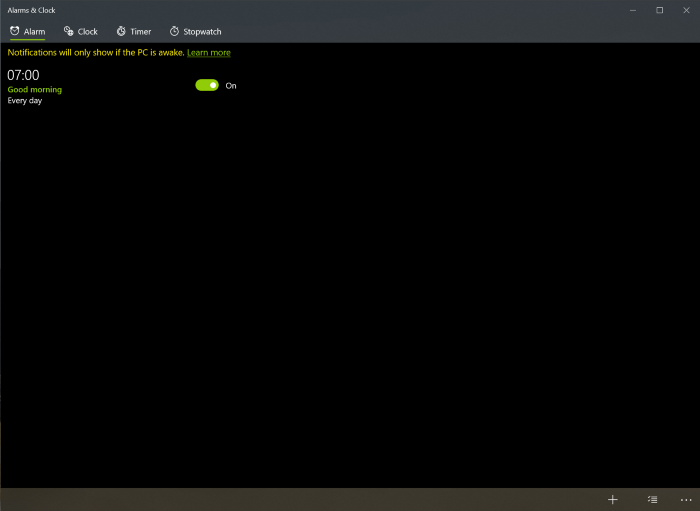Screen dimensions: 700x511
Task: Turn off the 07:00 alarm toggle
Action: [207, 85]
